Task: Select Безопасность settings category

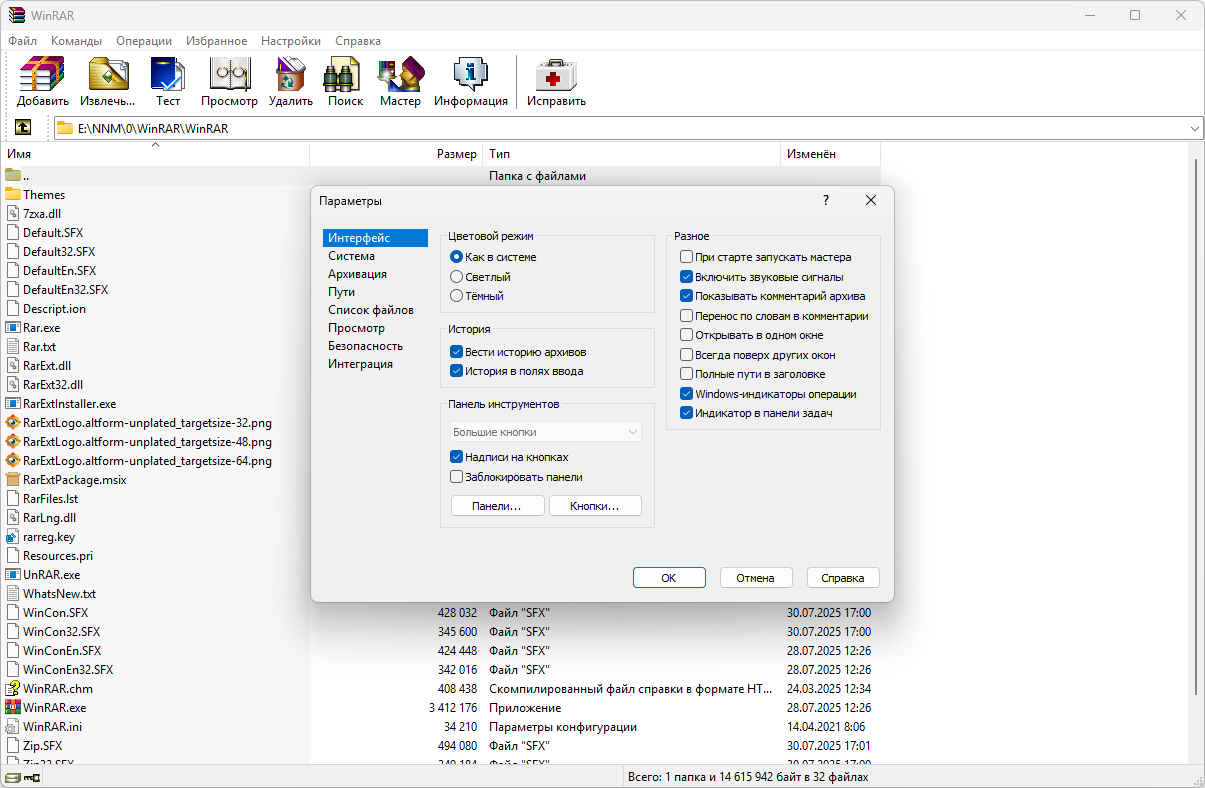Action: [365, 346]
